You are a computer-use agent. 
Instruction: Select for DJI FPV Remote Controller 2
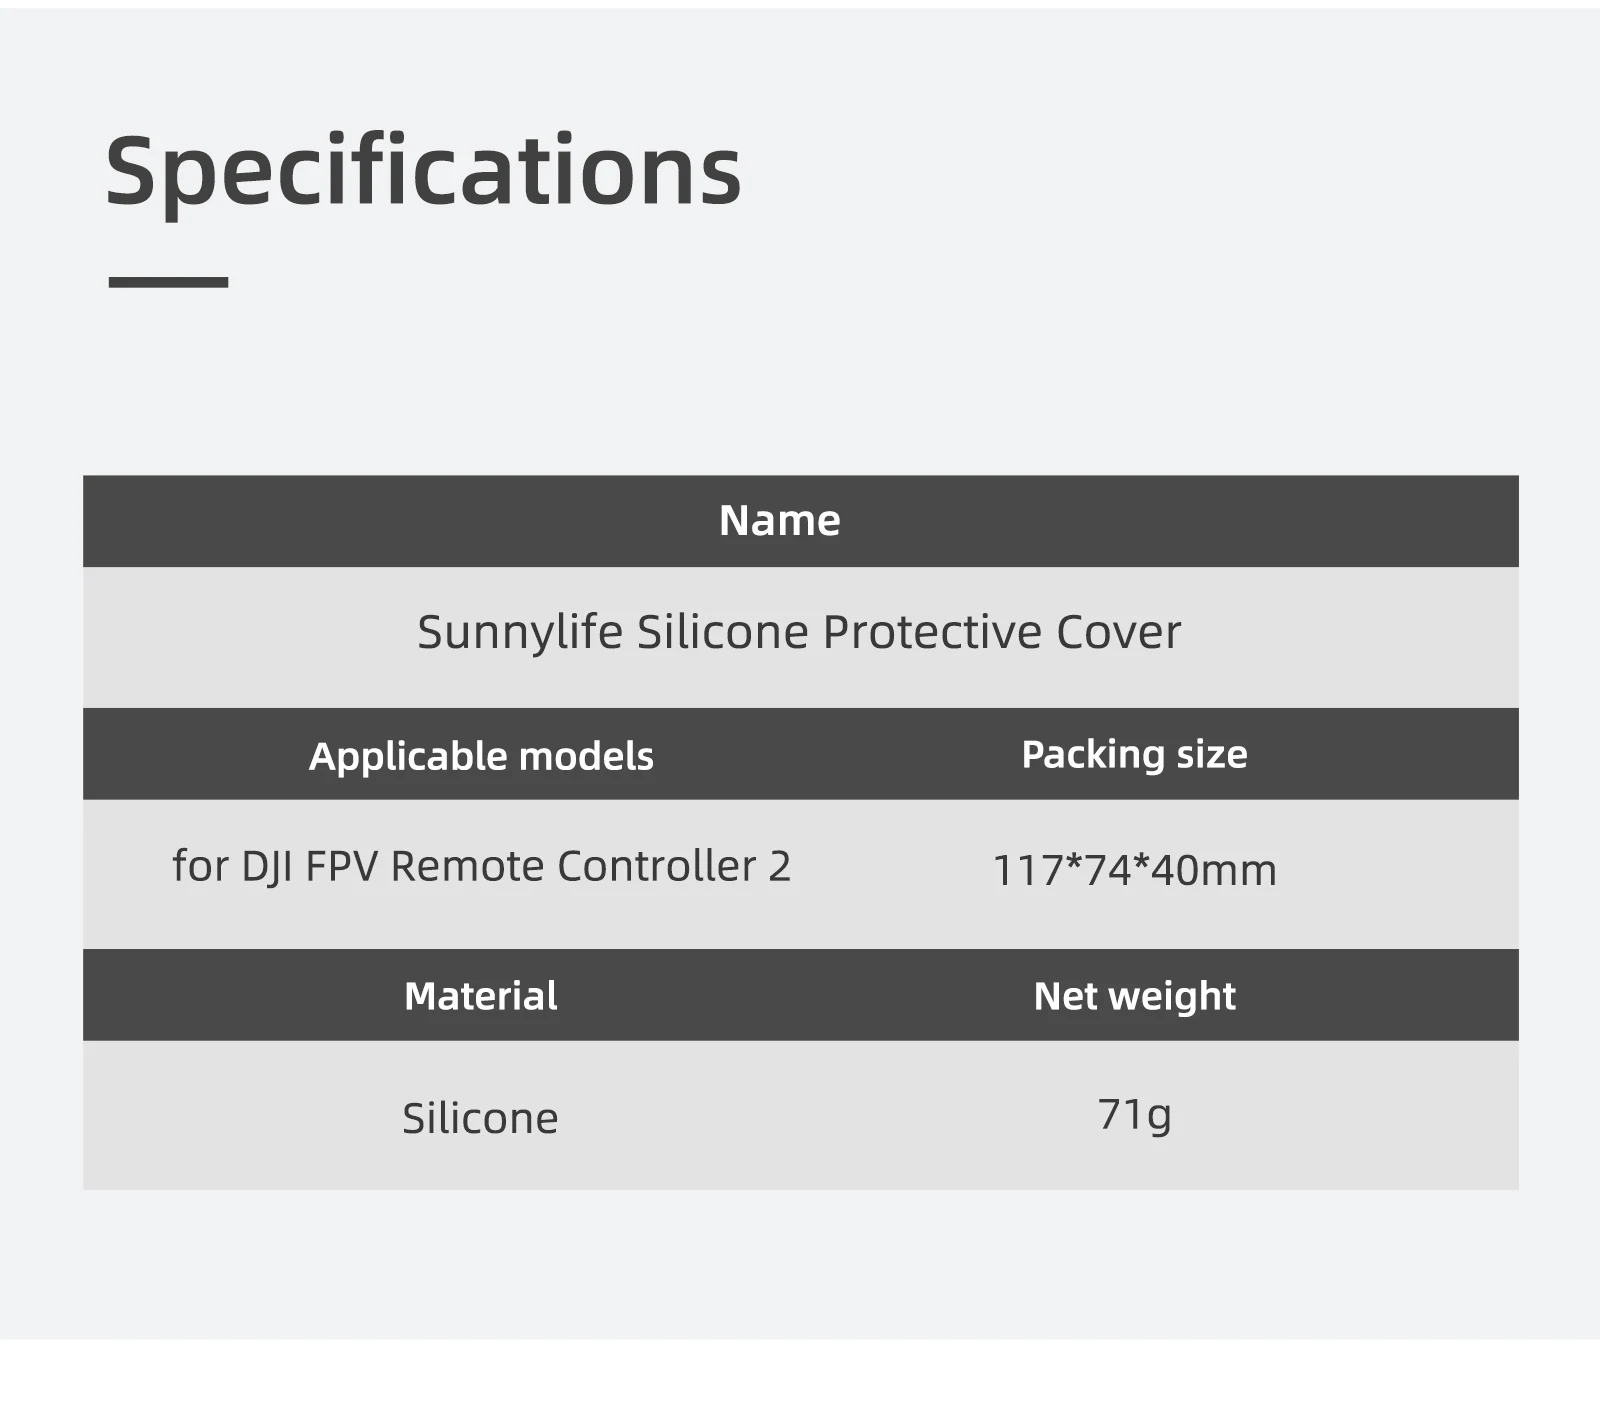coord(481,866)
